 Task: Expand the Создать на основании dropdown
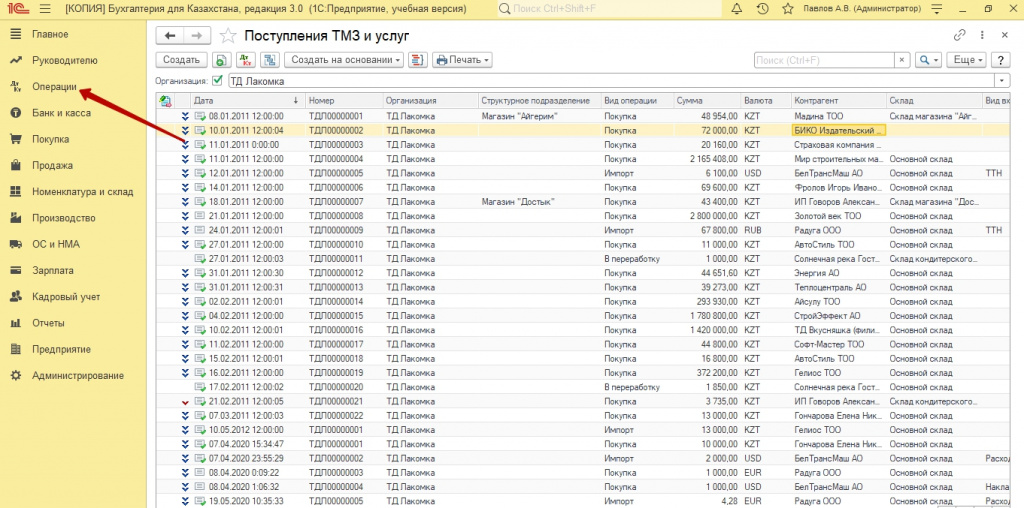(x=344, y=60)
